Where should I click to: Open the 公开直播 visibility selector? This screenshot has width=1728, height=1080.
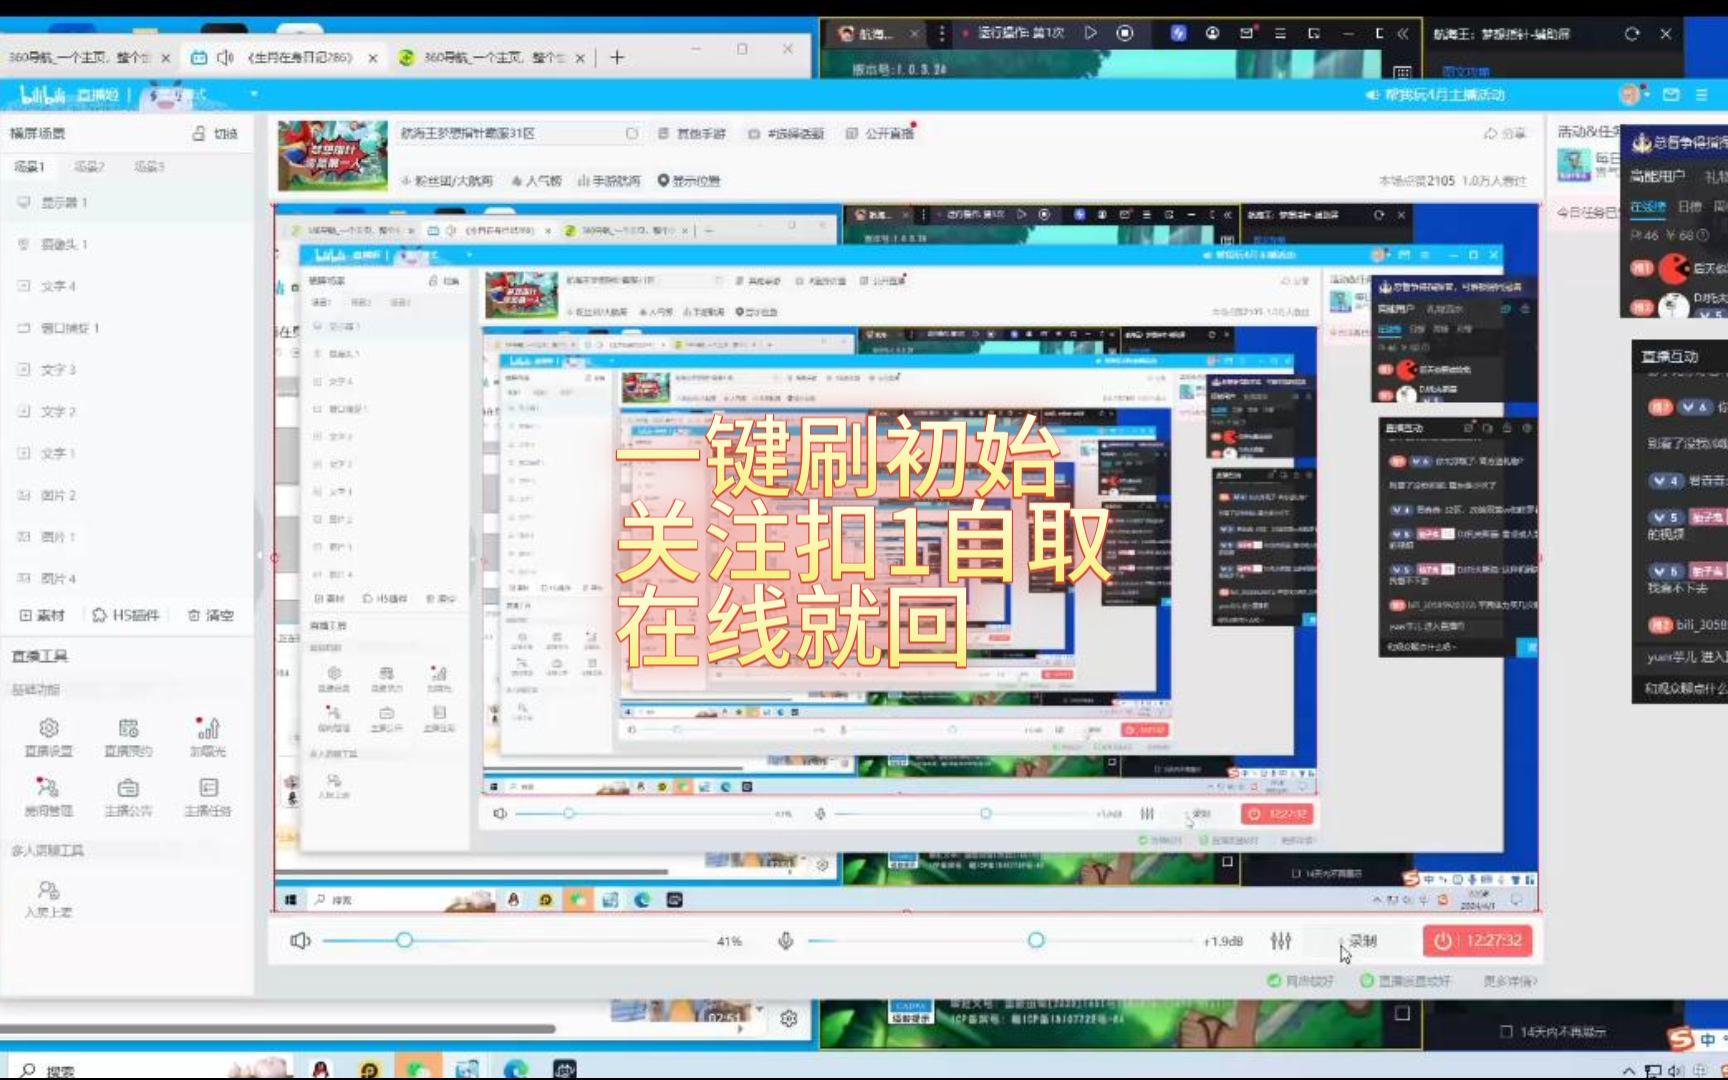(880, 133)
